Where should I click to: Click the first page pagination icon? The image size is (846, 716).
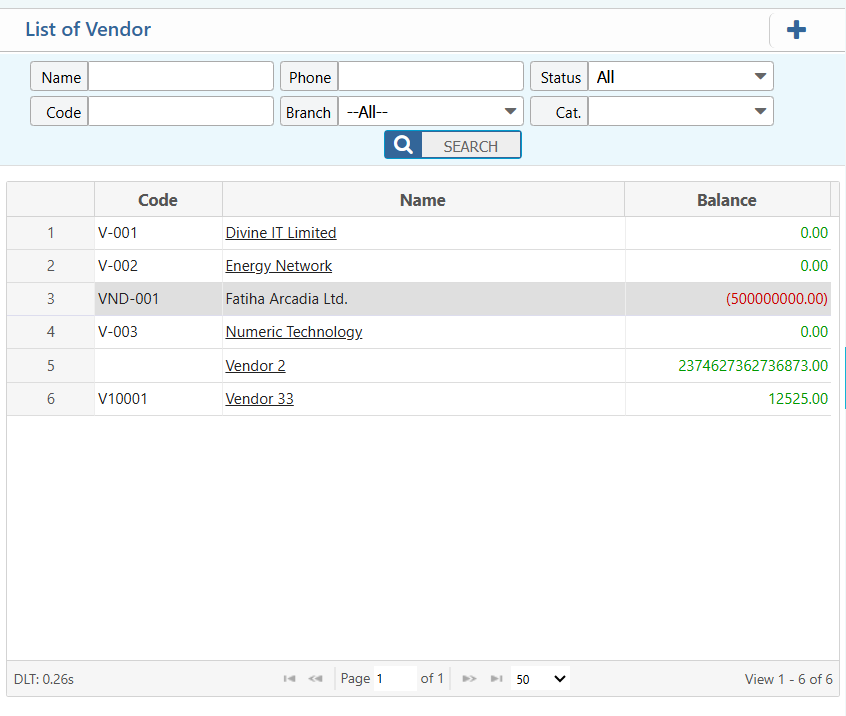[x=289, y=678]
